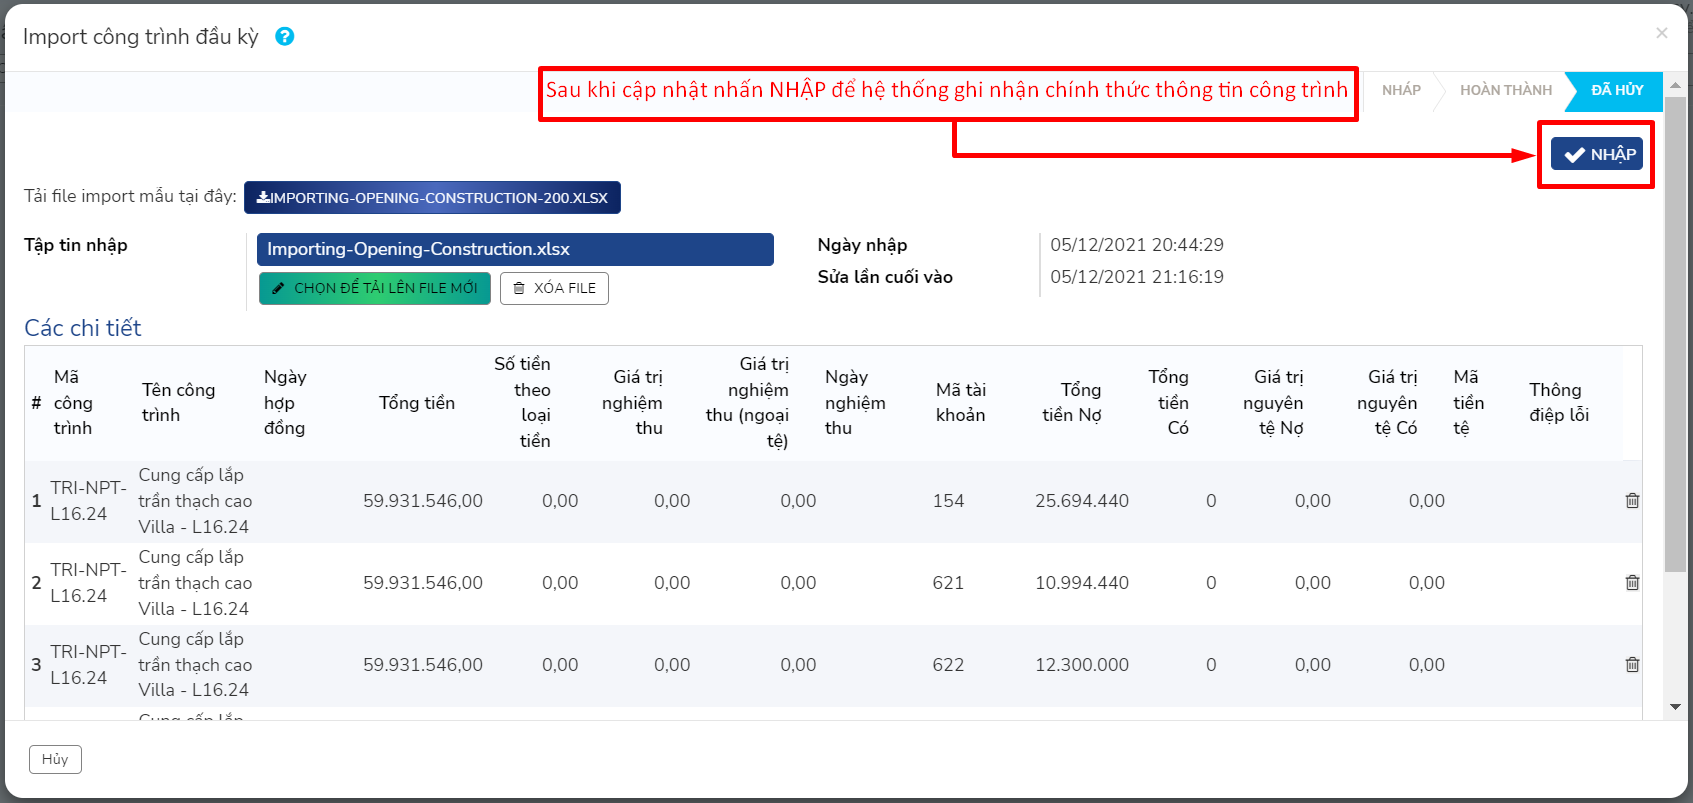Open the Importing-Opening-Construction.xlsx file link
Screen dimensions: 1693x803
click(515, 249)
